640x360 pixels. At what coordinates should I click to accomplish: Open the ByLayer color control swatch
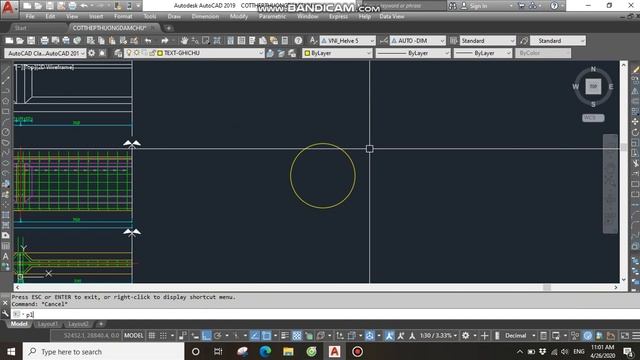(x=337, y=53)
